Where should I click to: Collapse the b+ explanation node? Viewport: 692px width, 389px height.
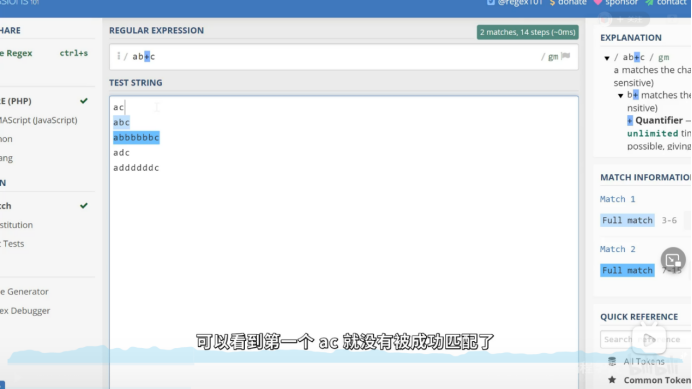coord(621,95)
